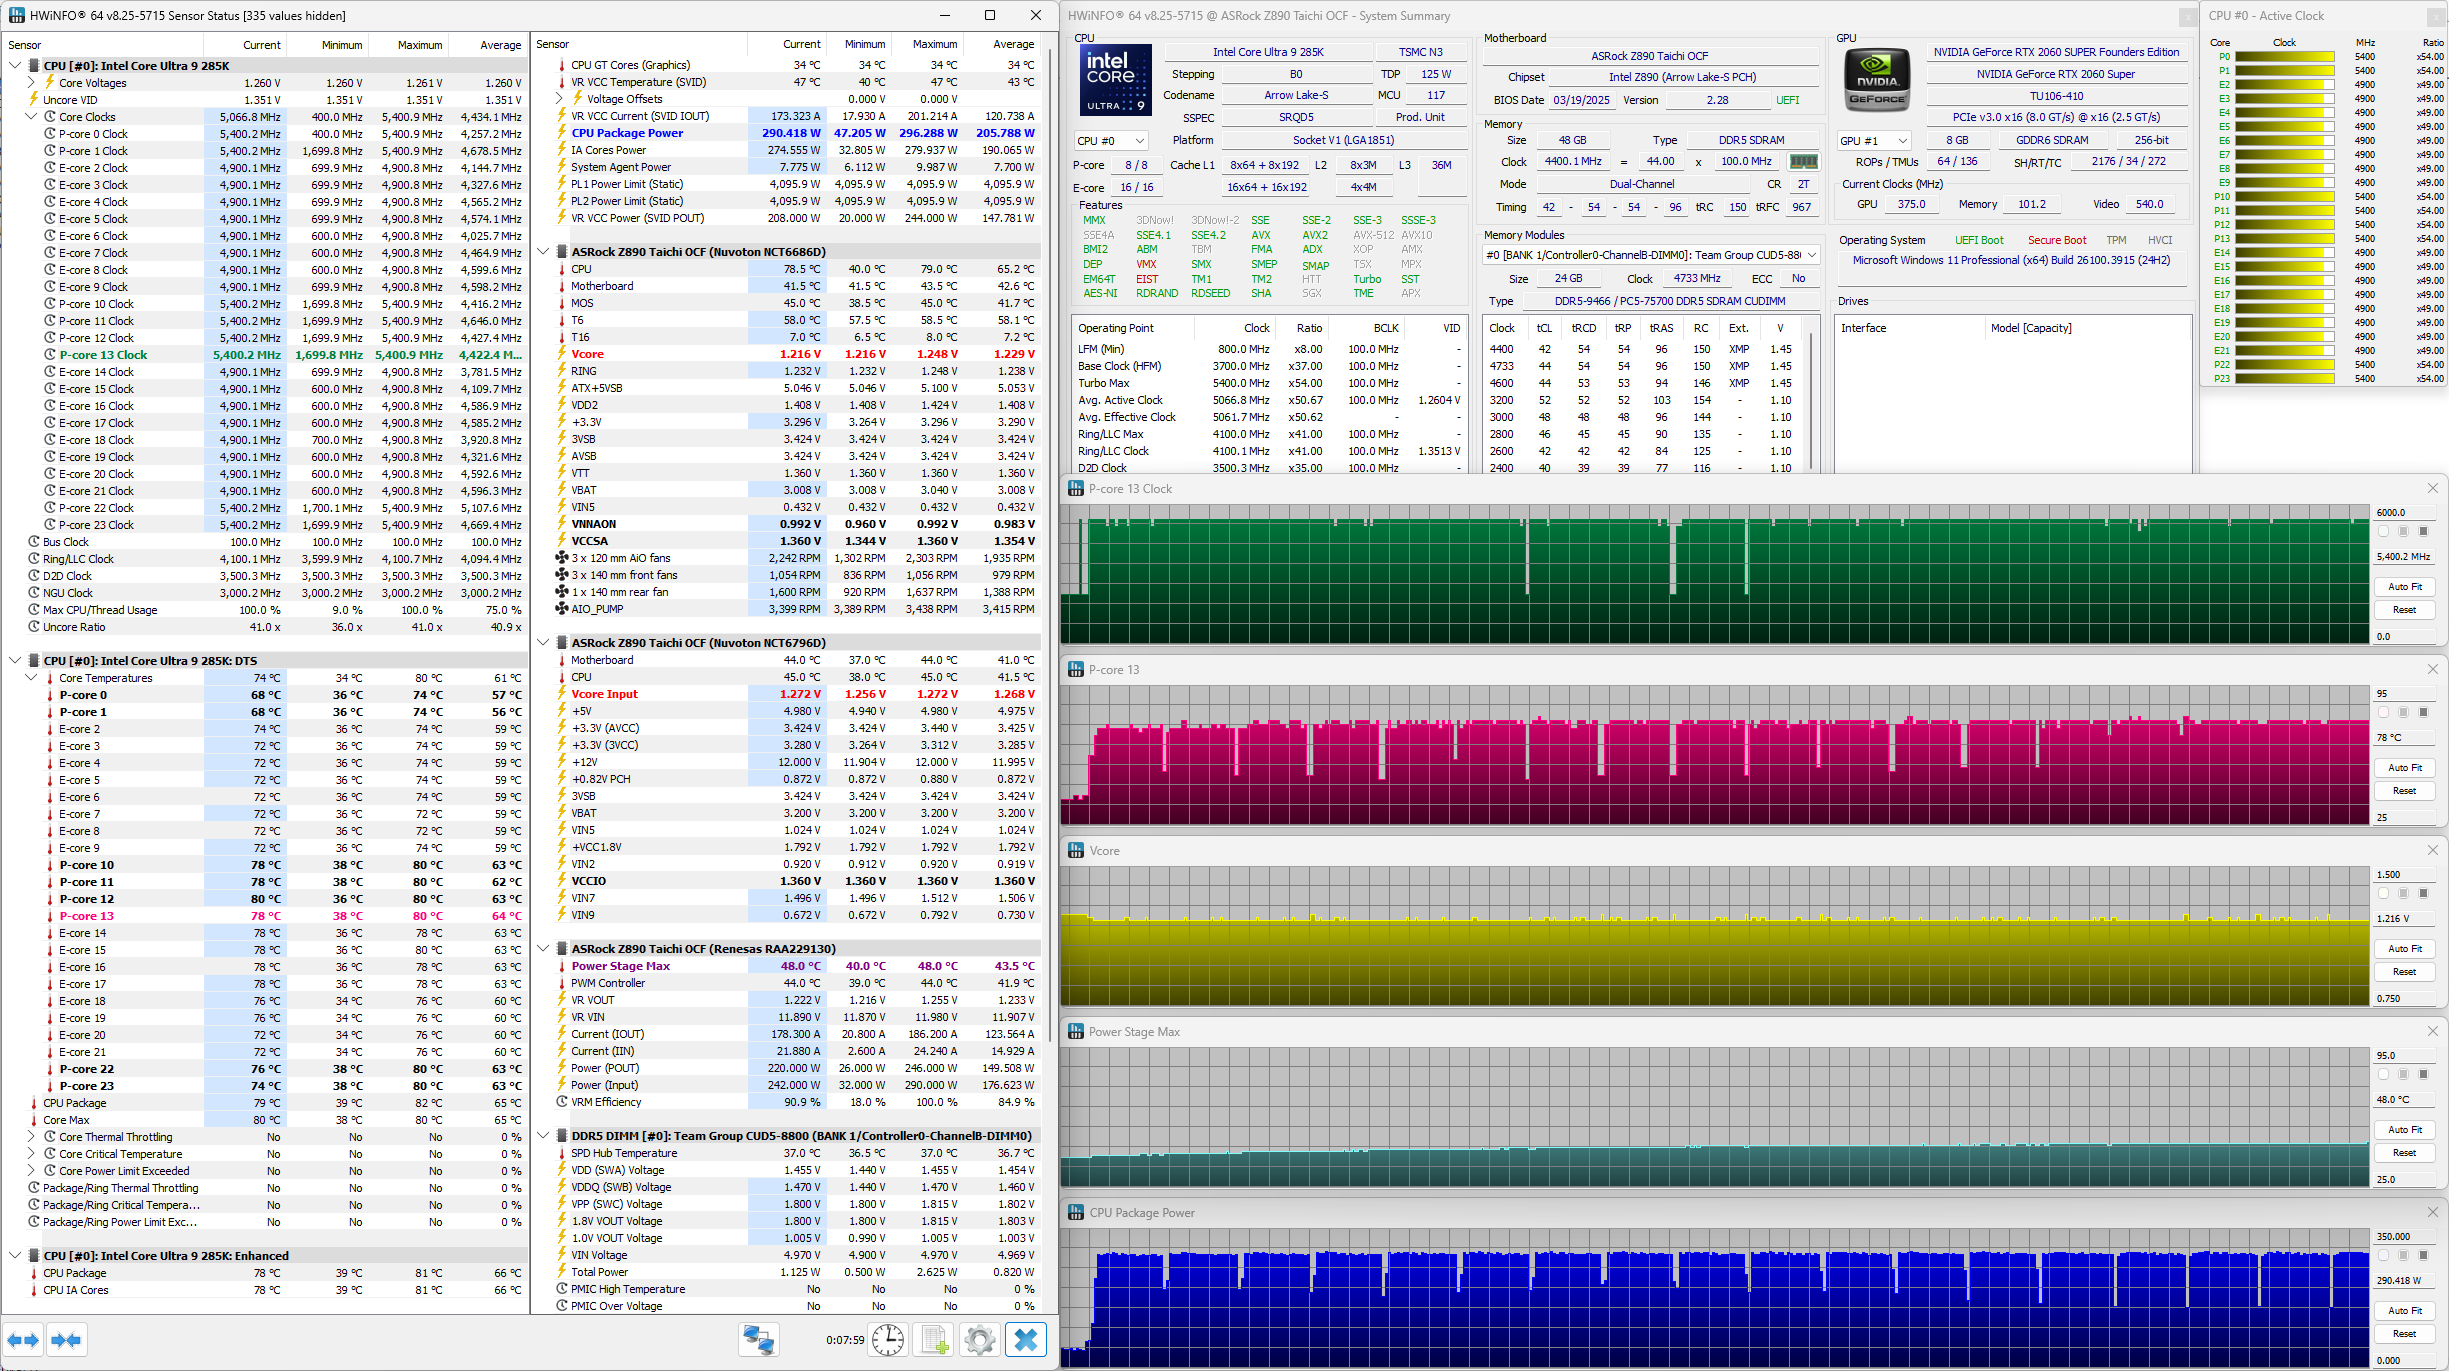The height and width of the screenshot is (1371, 2449).
Task: Collapse the Core Clocks tree node
Action: pos(31,117)
